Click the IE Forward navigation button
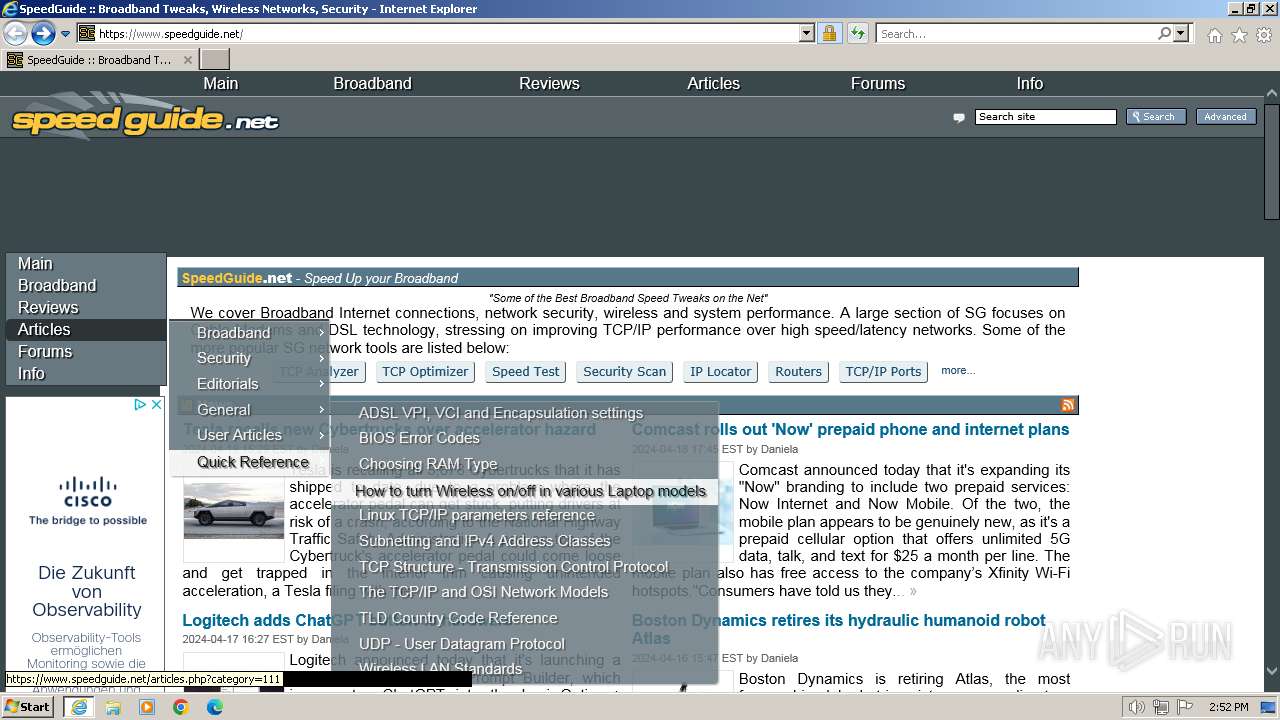Image resolution: width=1280 pixels, height=720 pixels. tap(42, 33)
